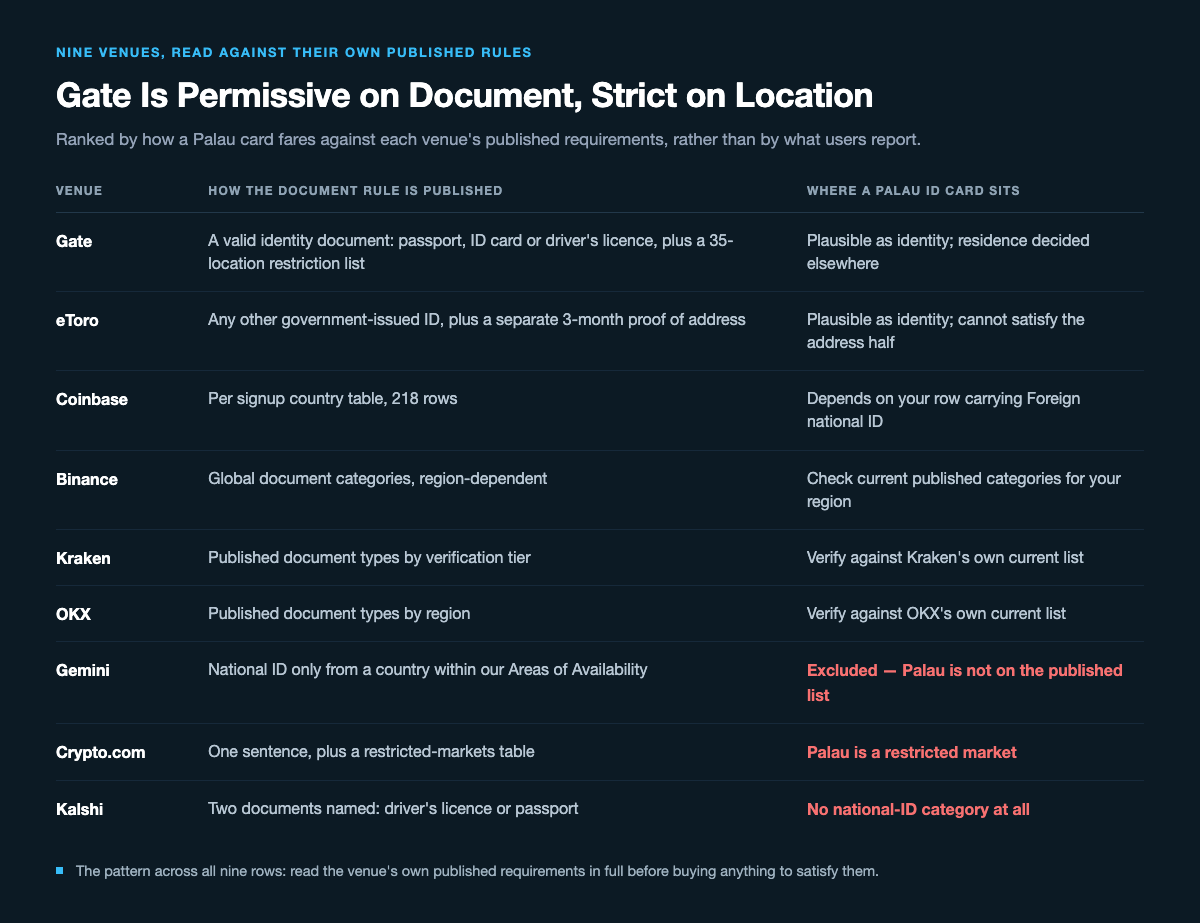Click 'National ID only from a country' text

427,669
